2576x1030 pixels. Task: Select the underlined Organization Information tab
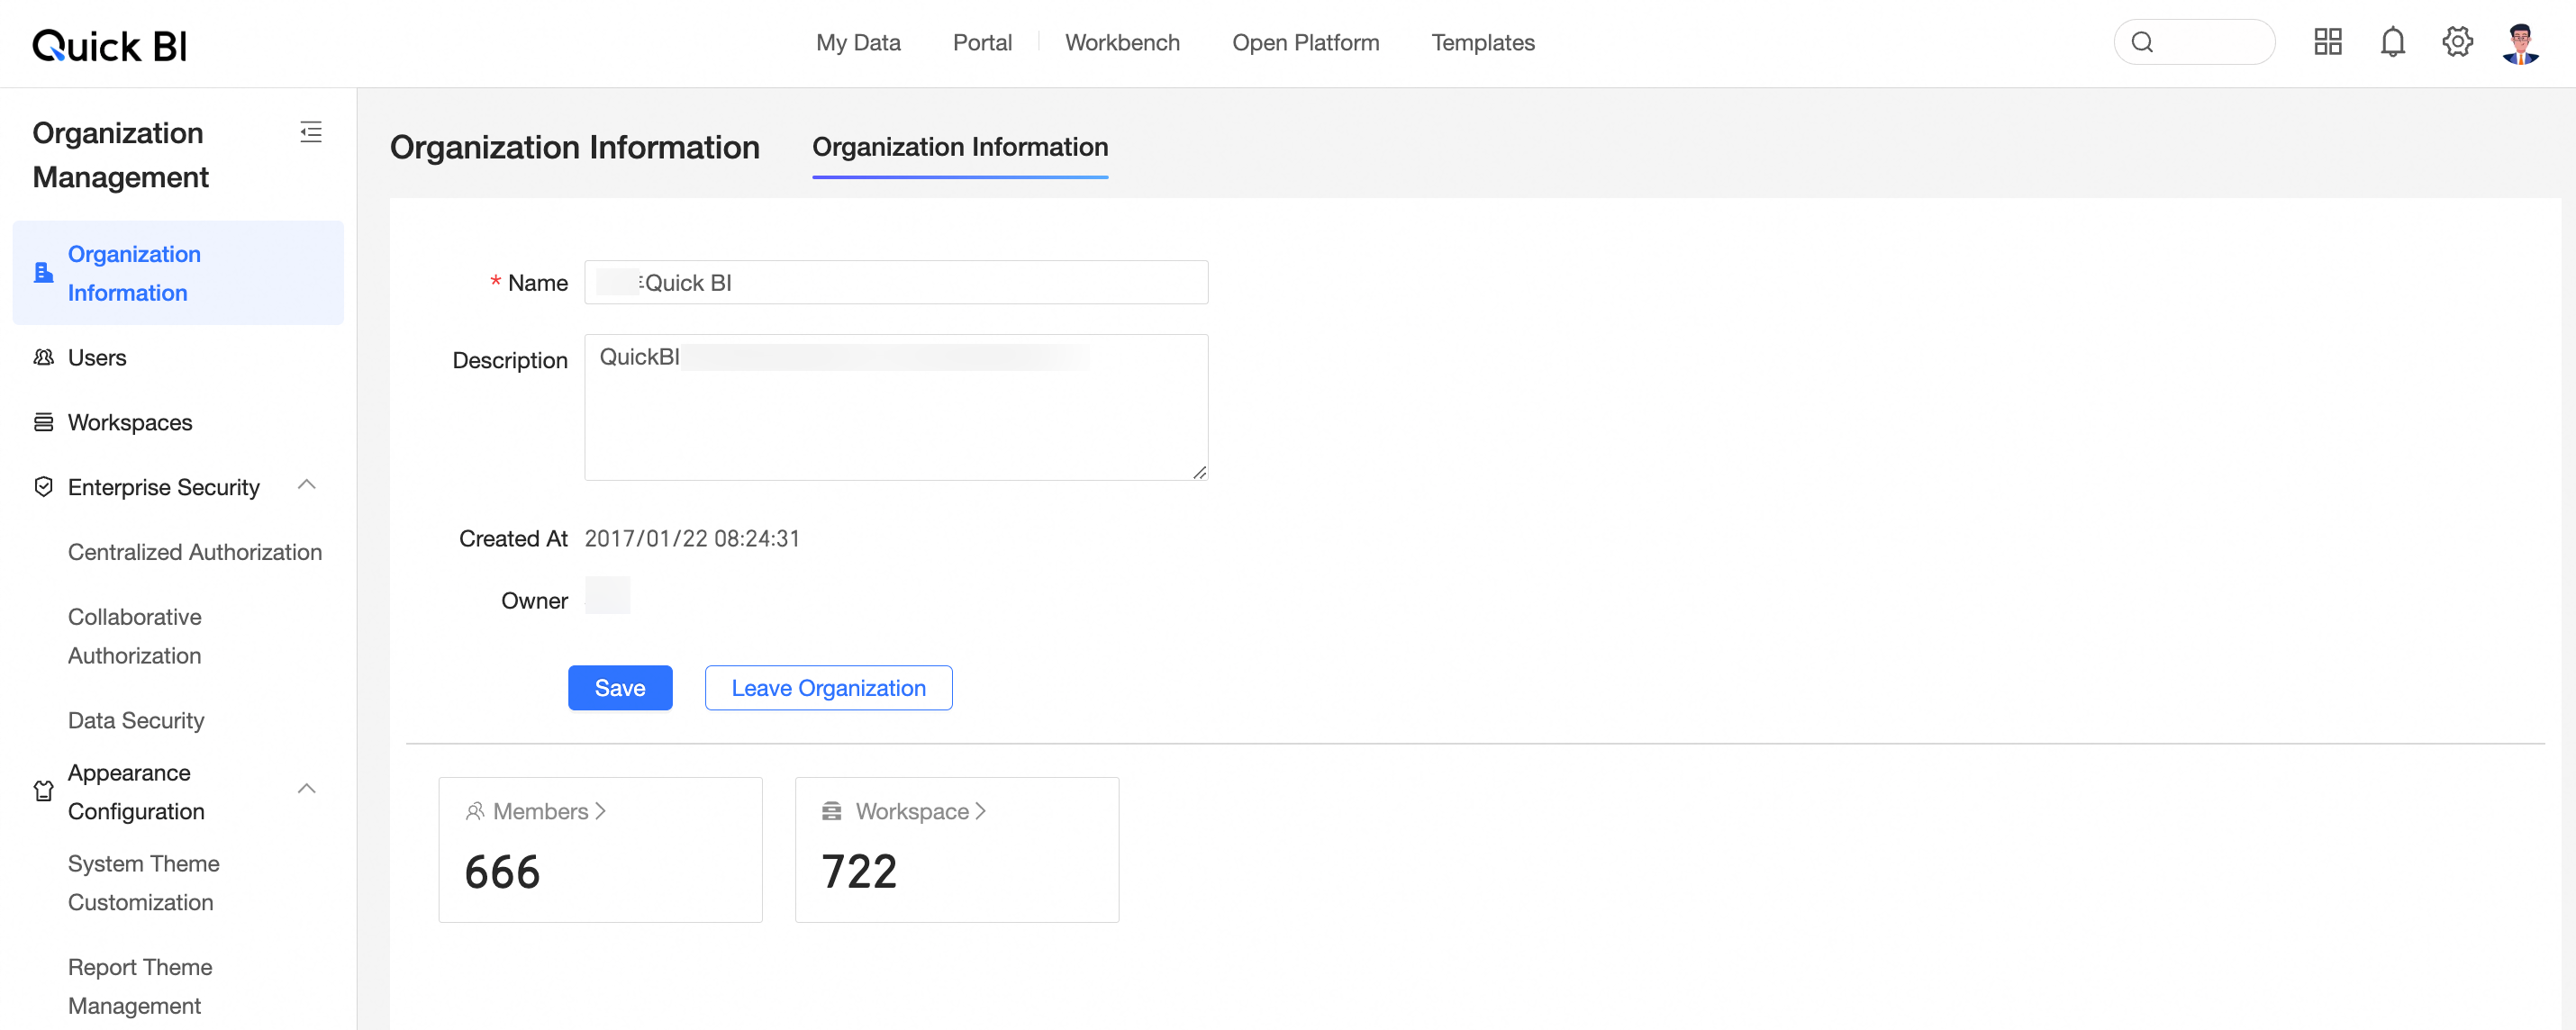[x=960, y=147]
